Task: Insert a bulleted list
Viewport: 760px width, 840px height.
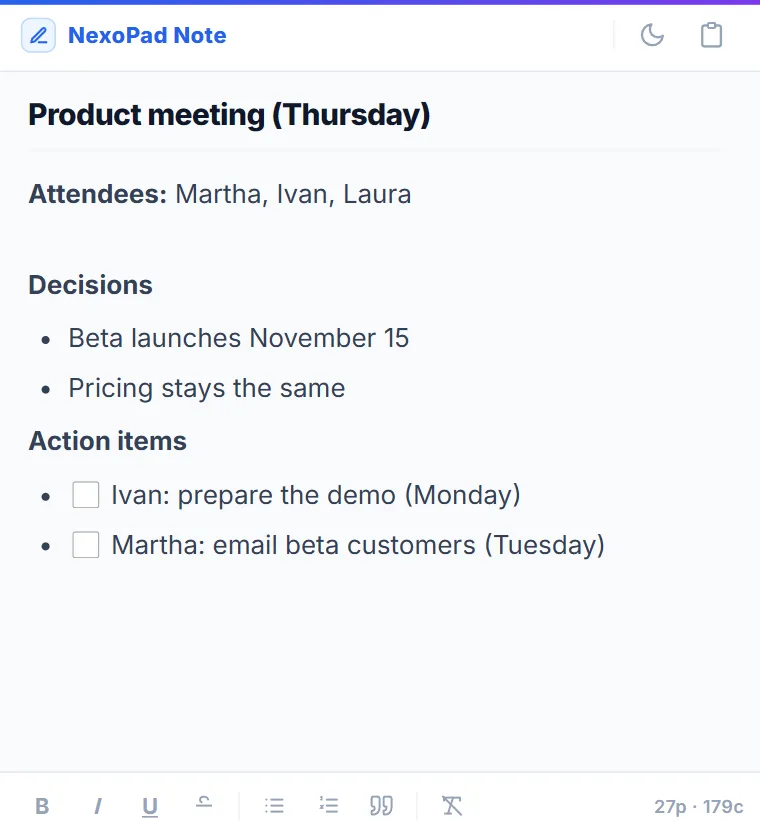Action: click(x=274, y=806)
